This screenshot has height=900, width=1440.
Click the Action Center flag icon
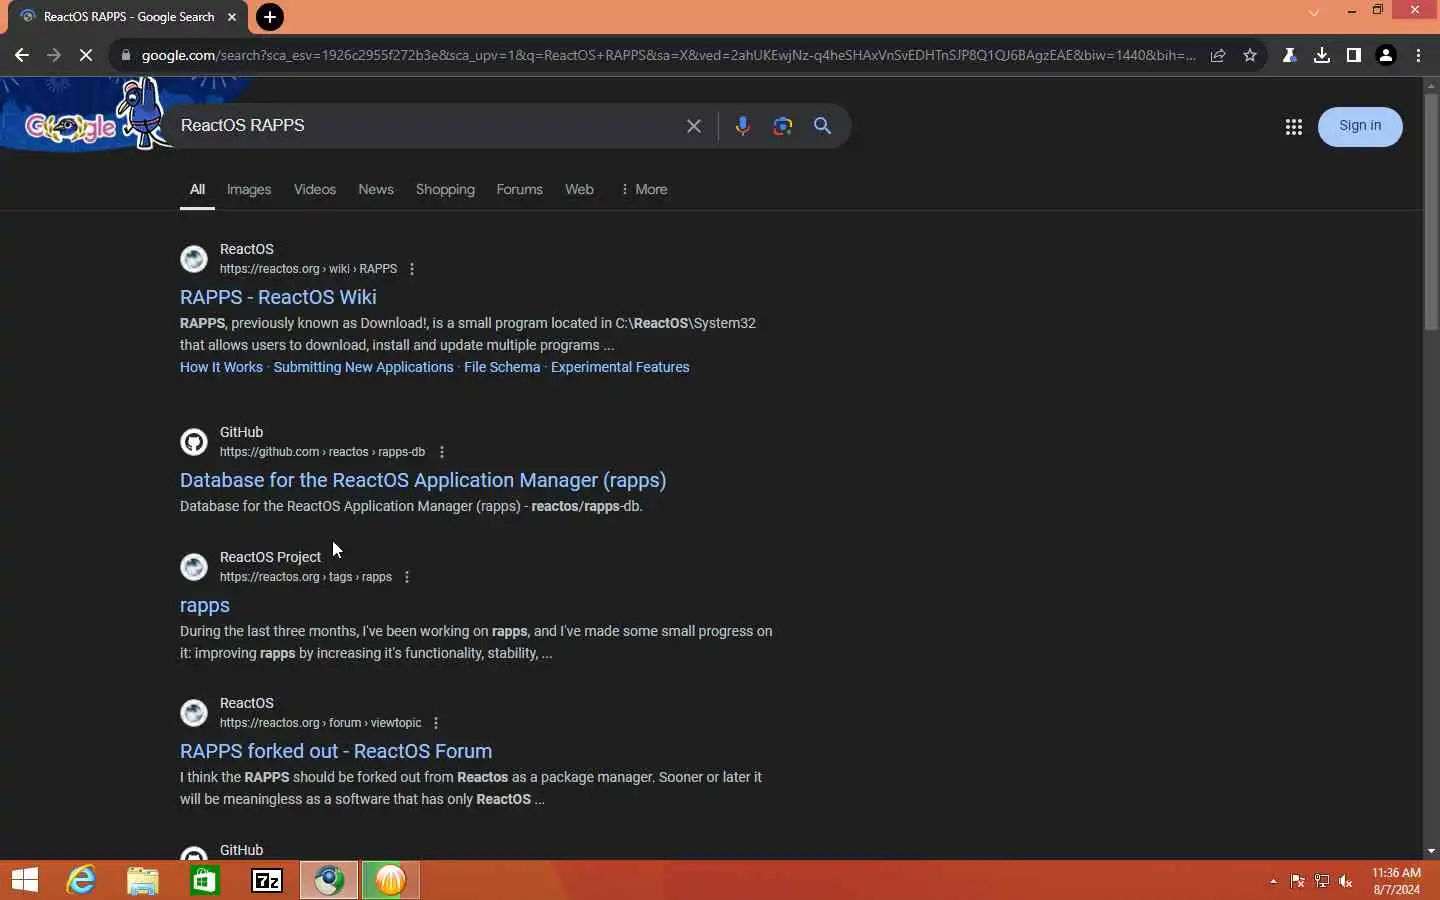(x=1297, y=881)
